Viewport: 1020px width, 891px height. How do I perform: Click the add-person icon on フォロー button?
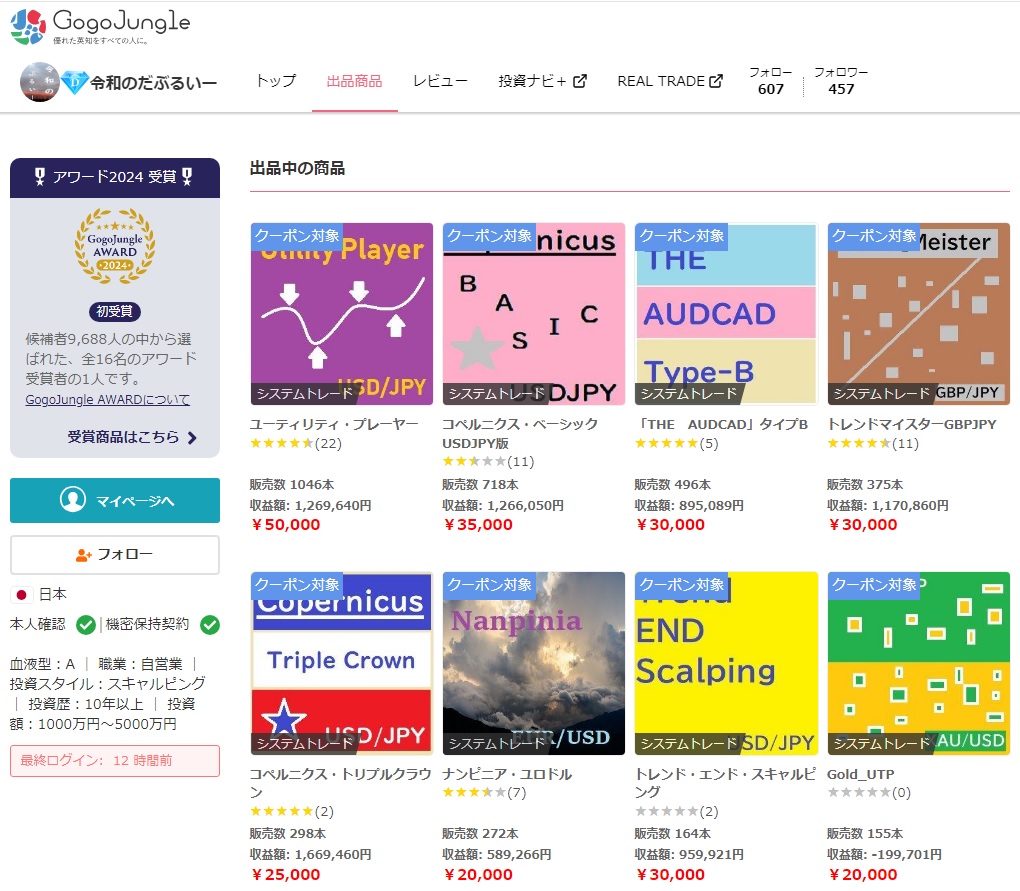pos(83,555)
